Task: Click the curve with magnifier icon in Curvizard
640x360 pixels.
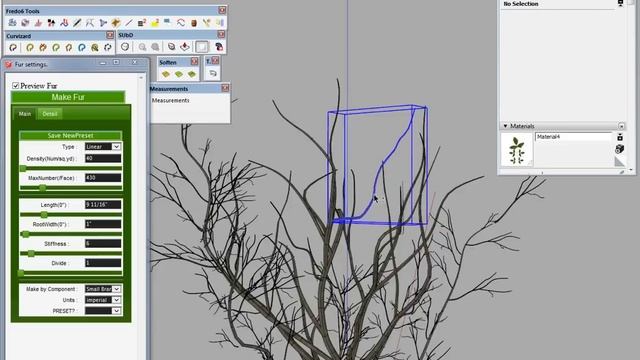Action: coord(95,47)
